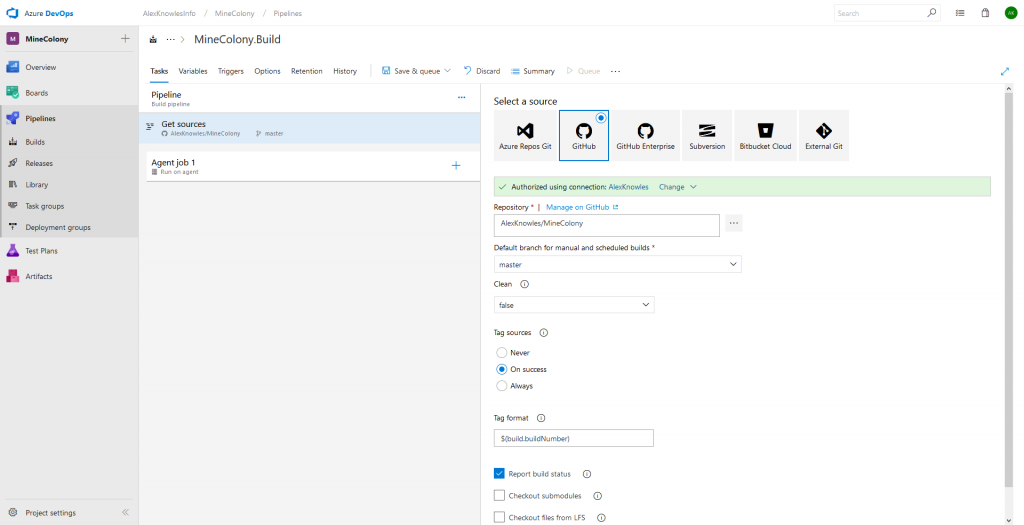This screenshot has height=525, width=1024.
Task: Select Always for Tag sources
Action: 502,386
